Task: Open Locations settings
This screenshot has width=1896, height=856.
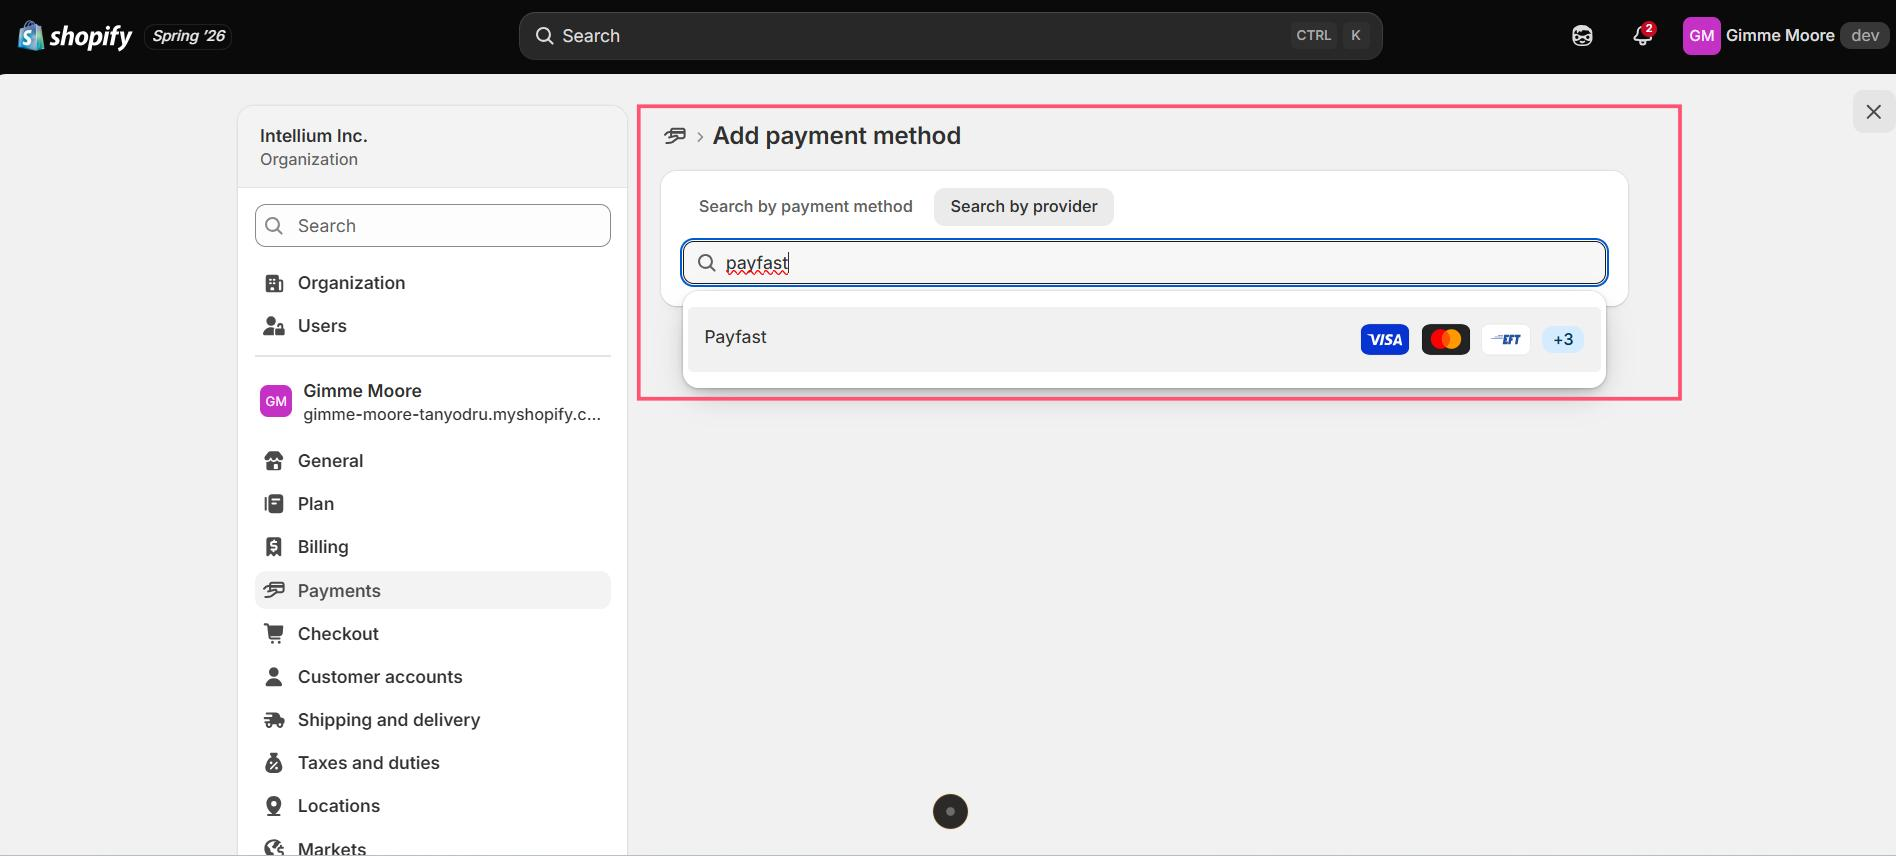Action: tap(432, 806)
